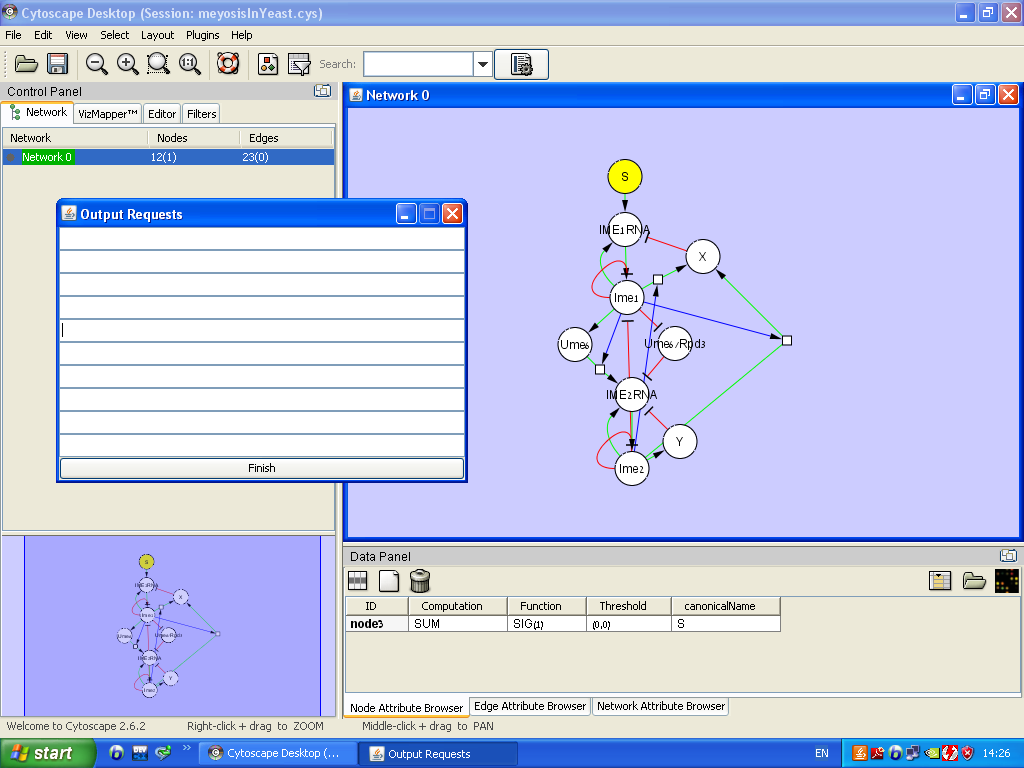Open heat map color grid icon
Screen dimensions: 1024x768
pyautogui.click(x=1006, y=581)
